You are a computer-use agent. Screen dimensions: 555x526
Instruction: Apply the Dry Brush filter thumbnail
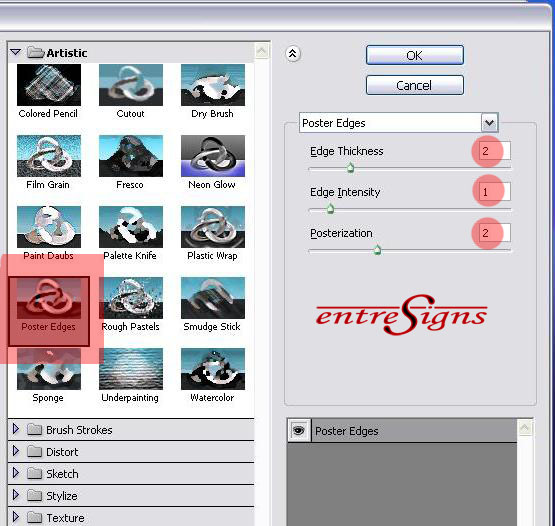click(213, 85)
